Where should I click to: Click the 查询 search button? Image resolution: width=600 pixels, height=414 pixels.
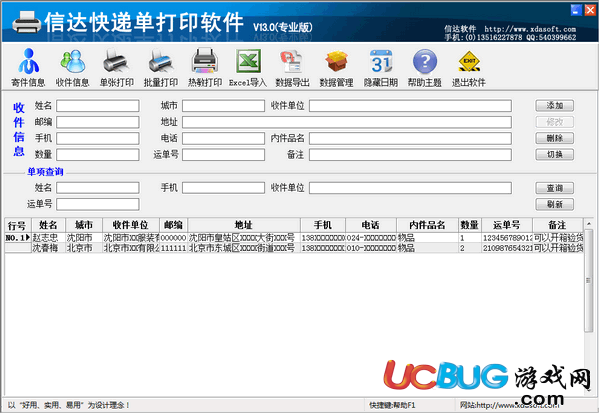click(x=554, y=188)
